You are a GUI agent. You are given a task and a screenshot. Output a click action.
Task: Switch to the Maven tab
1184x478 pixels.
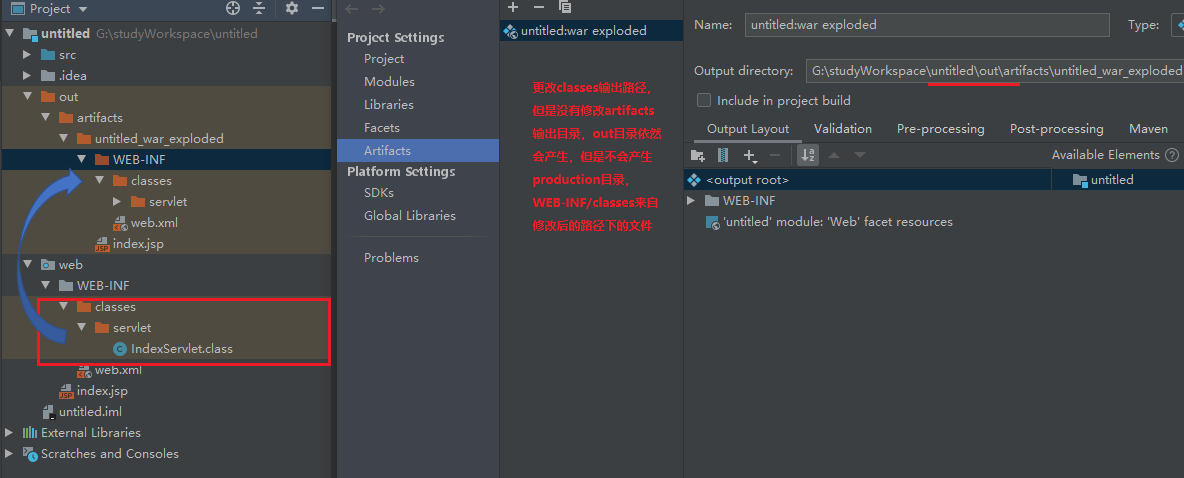click(1148, 129)
